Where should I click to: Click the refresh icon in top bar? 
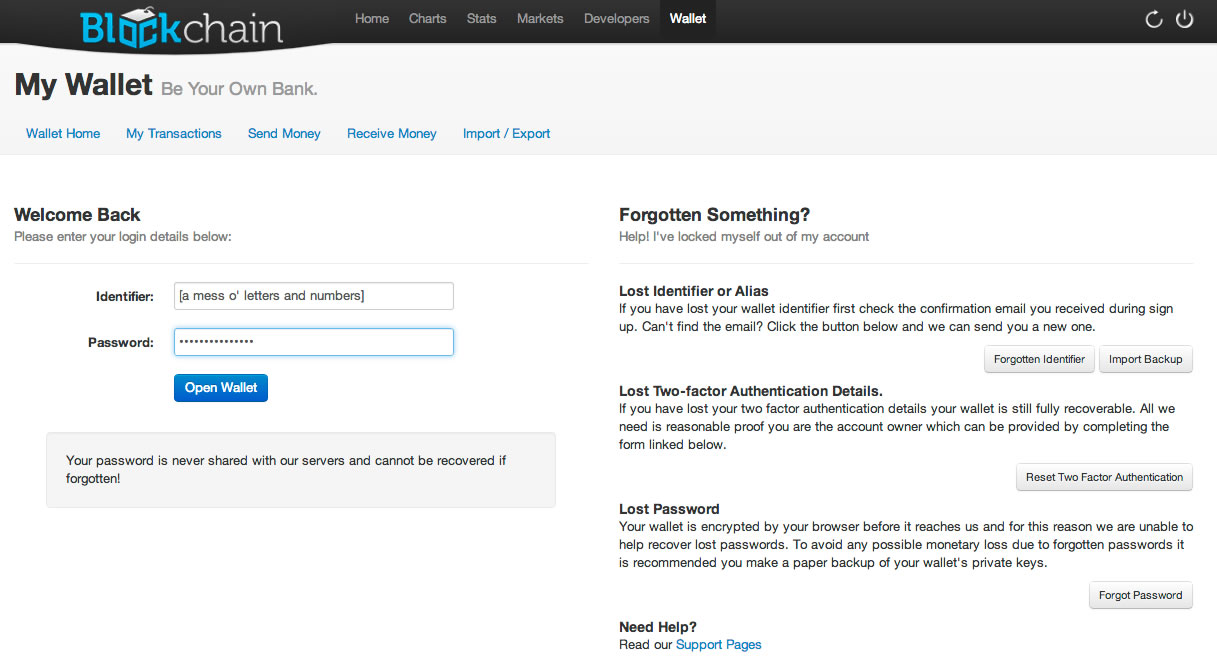1154,19
